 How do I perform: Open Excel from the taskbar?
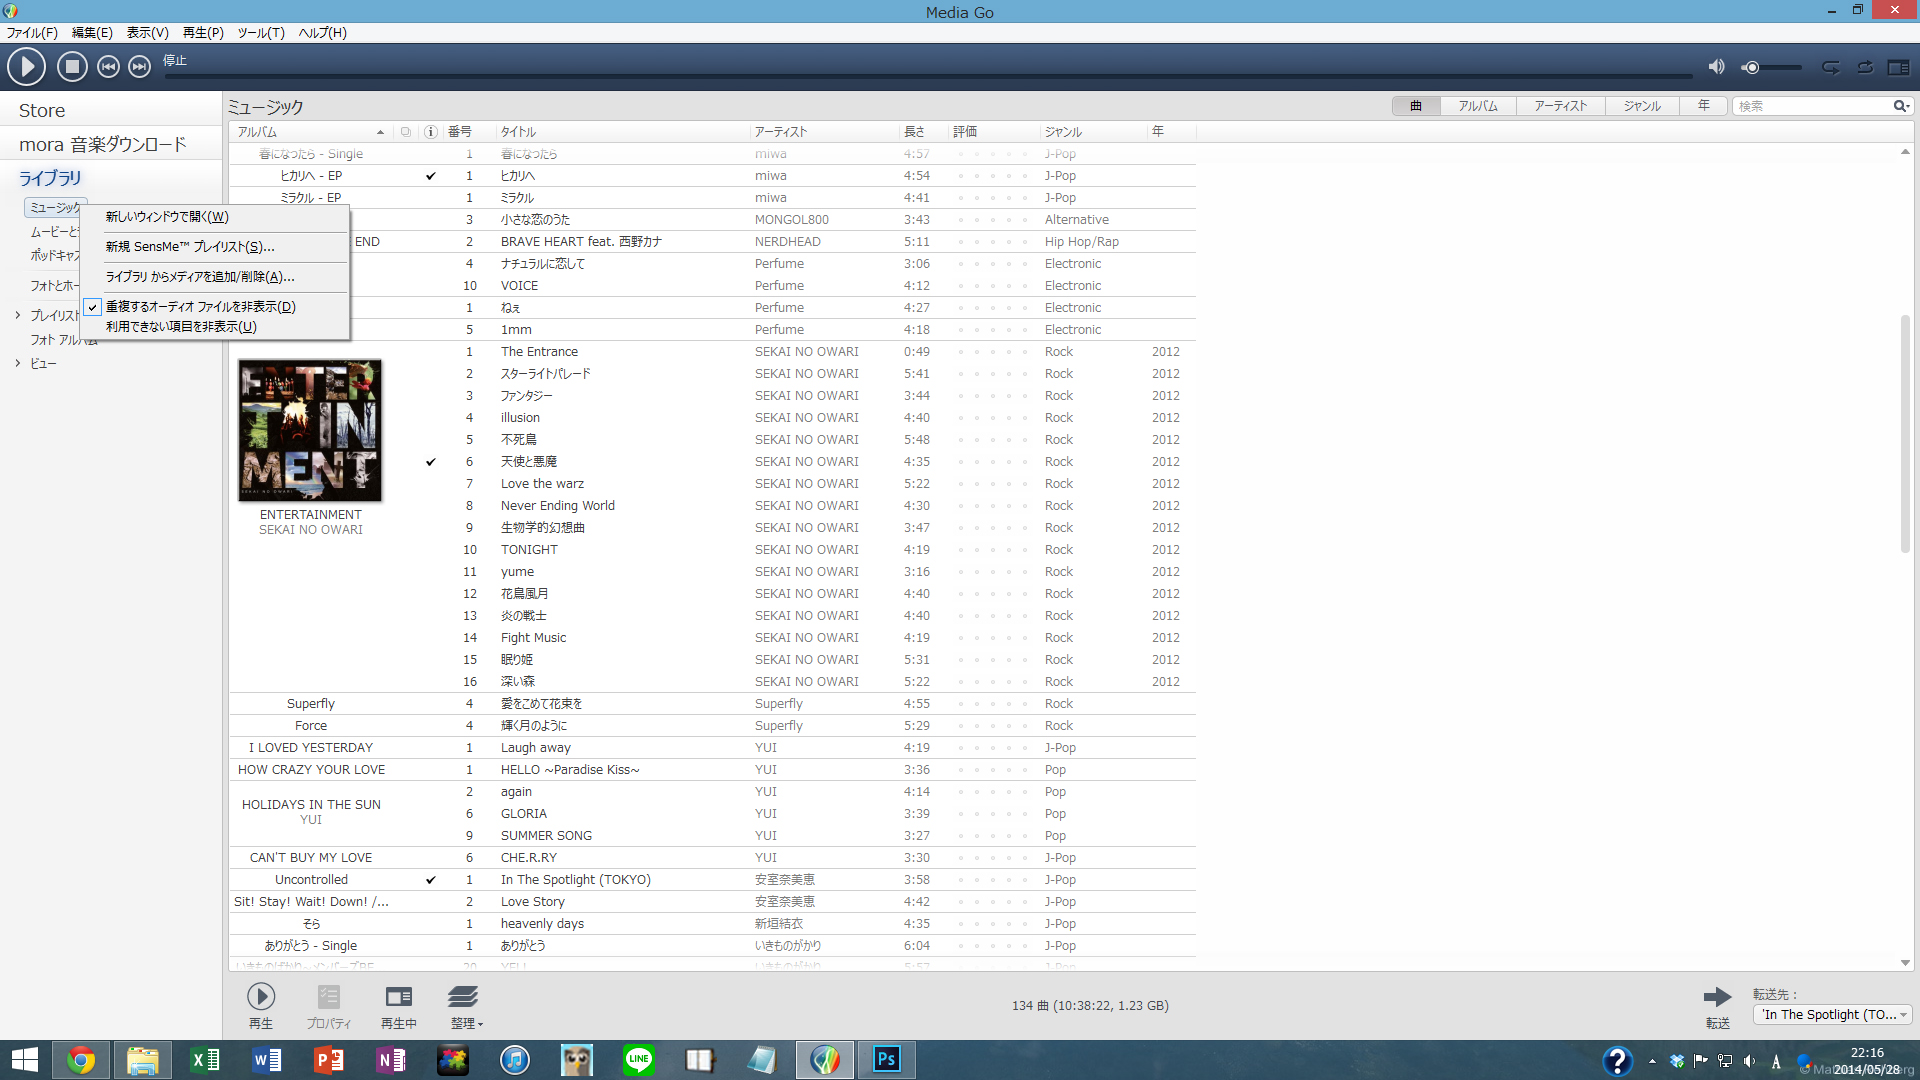tap(205, 1060)
